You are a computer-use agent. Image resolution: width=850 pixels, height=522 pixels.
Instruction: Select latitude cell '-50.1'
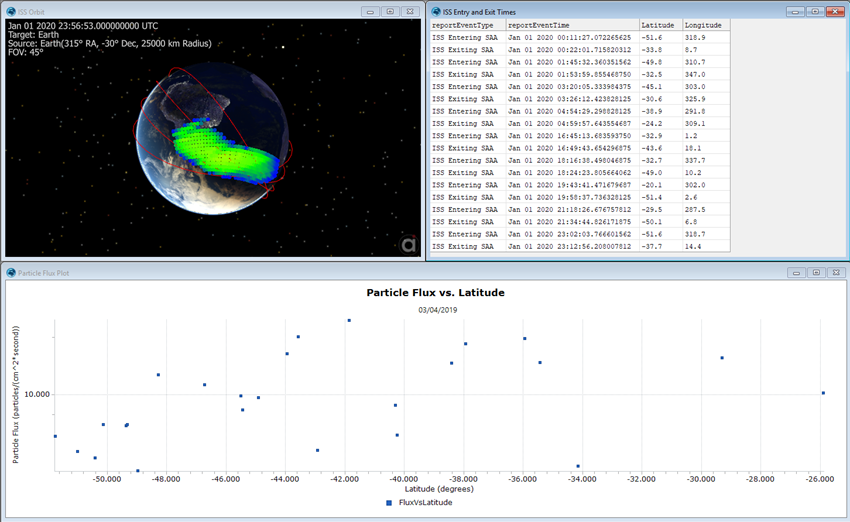661,222
